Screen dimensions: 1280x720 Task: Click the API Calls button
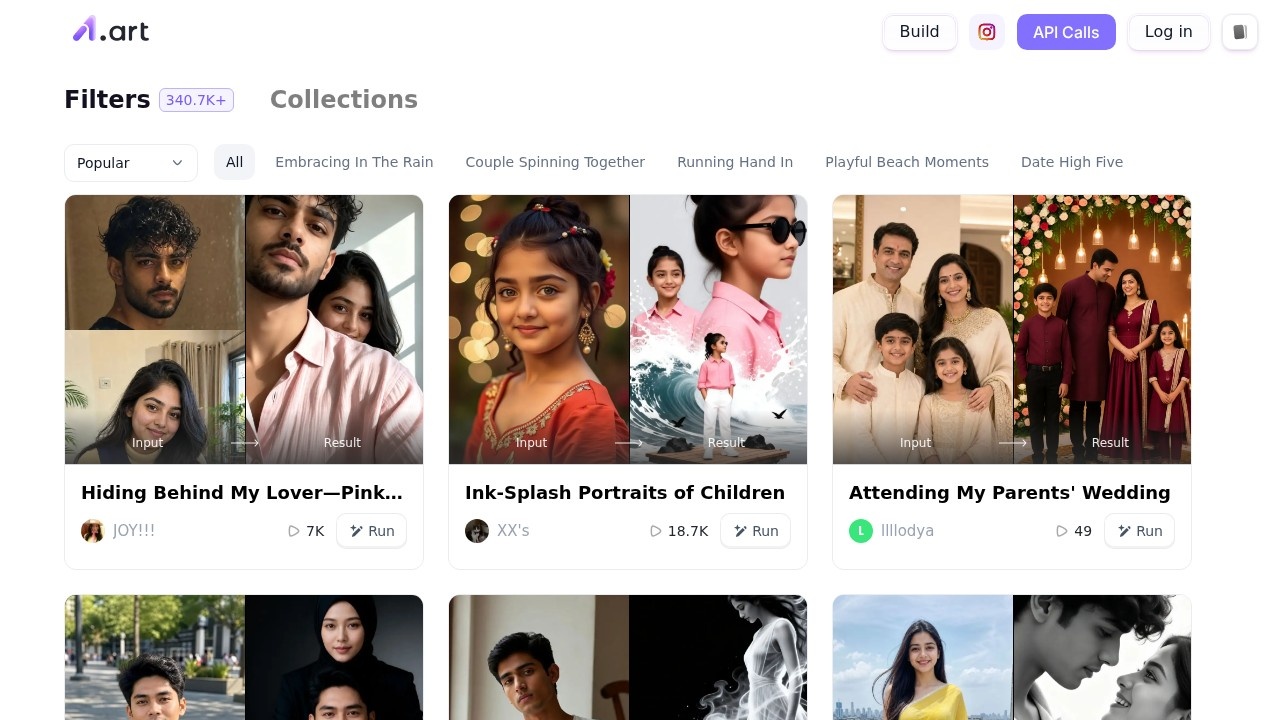(x=1066, y=32)
